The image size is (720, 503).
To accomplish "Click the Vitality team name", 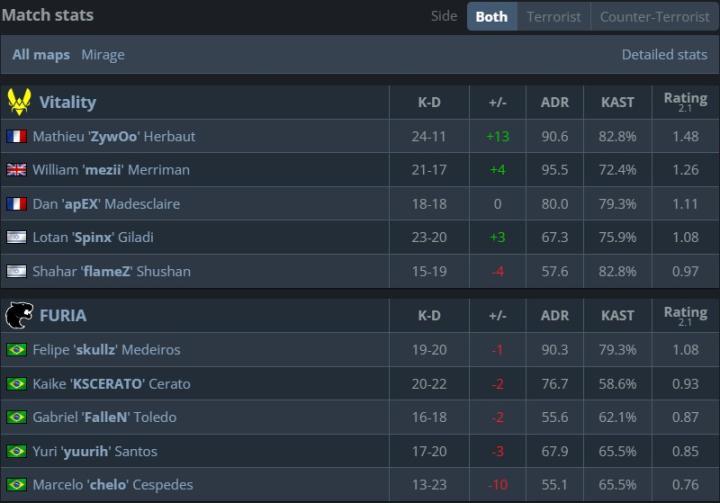I will click(x=68, y=102).
